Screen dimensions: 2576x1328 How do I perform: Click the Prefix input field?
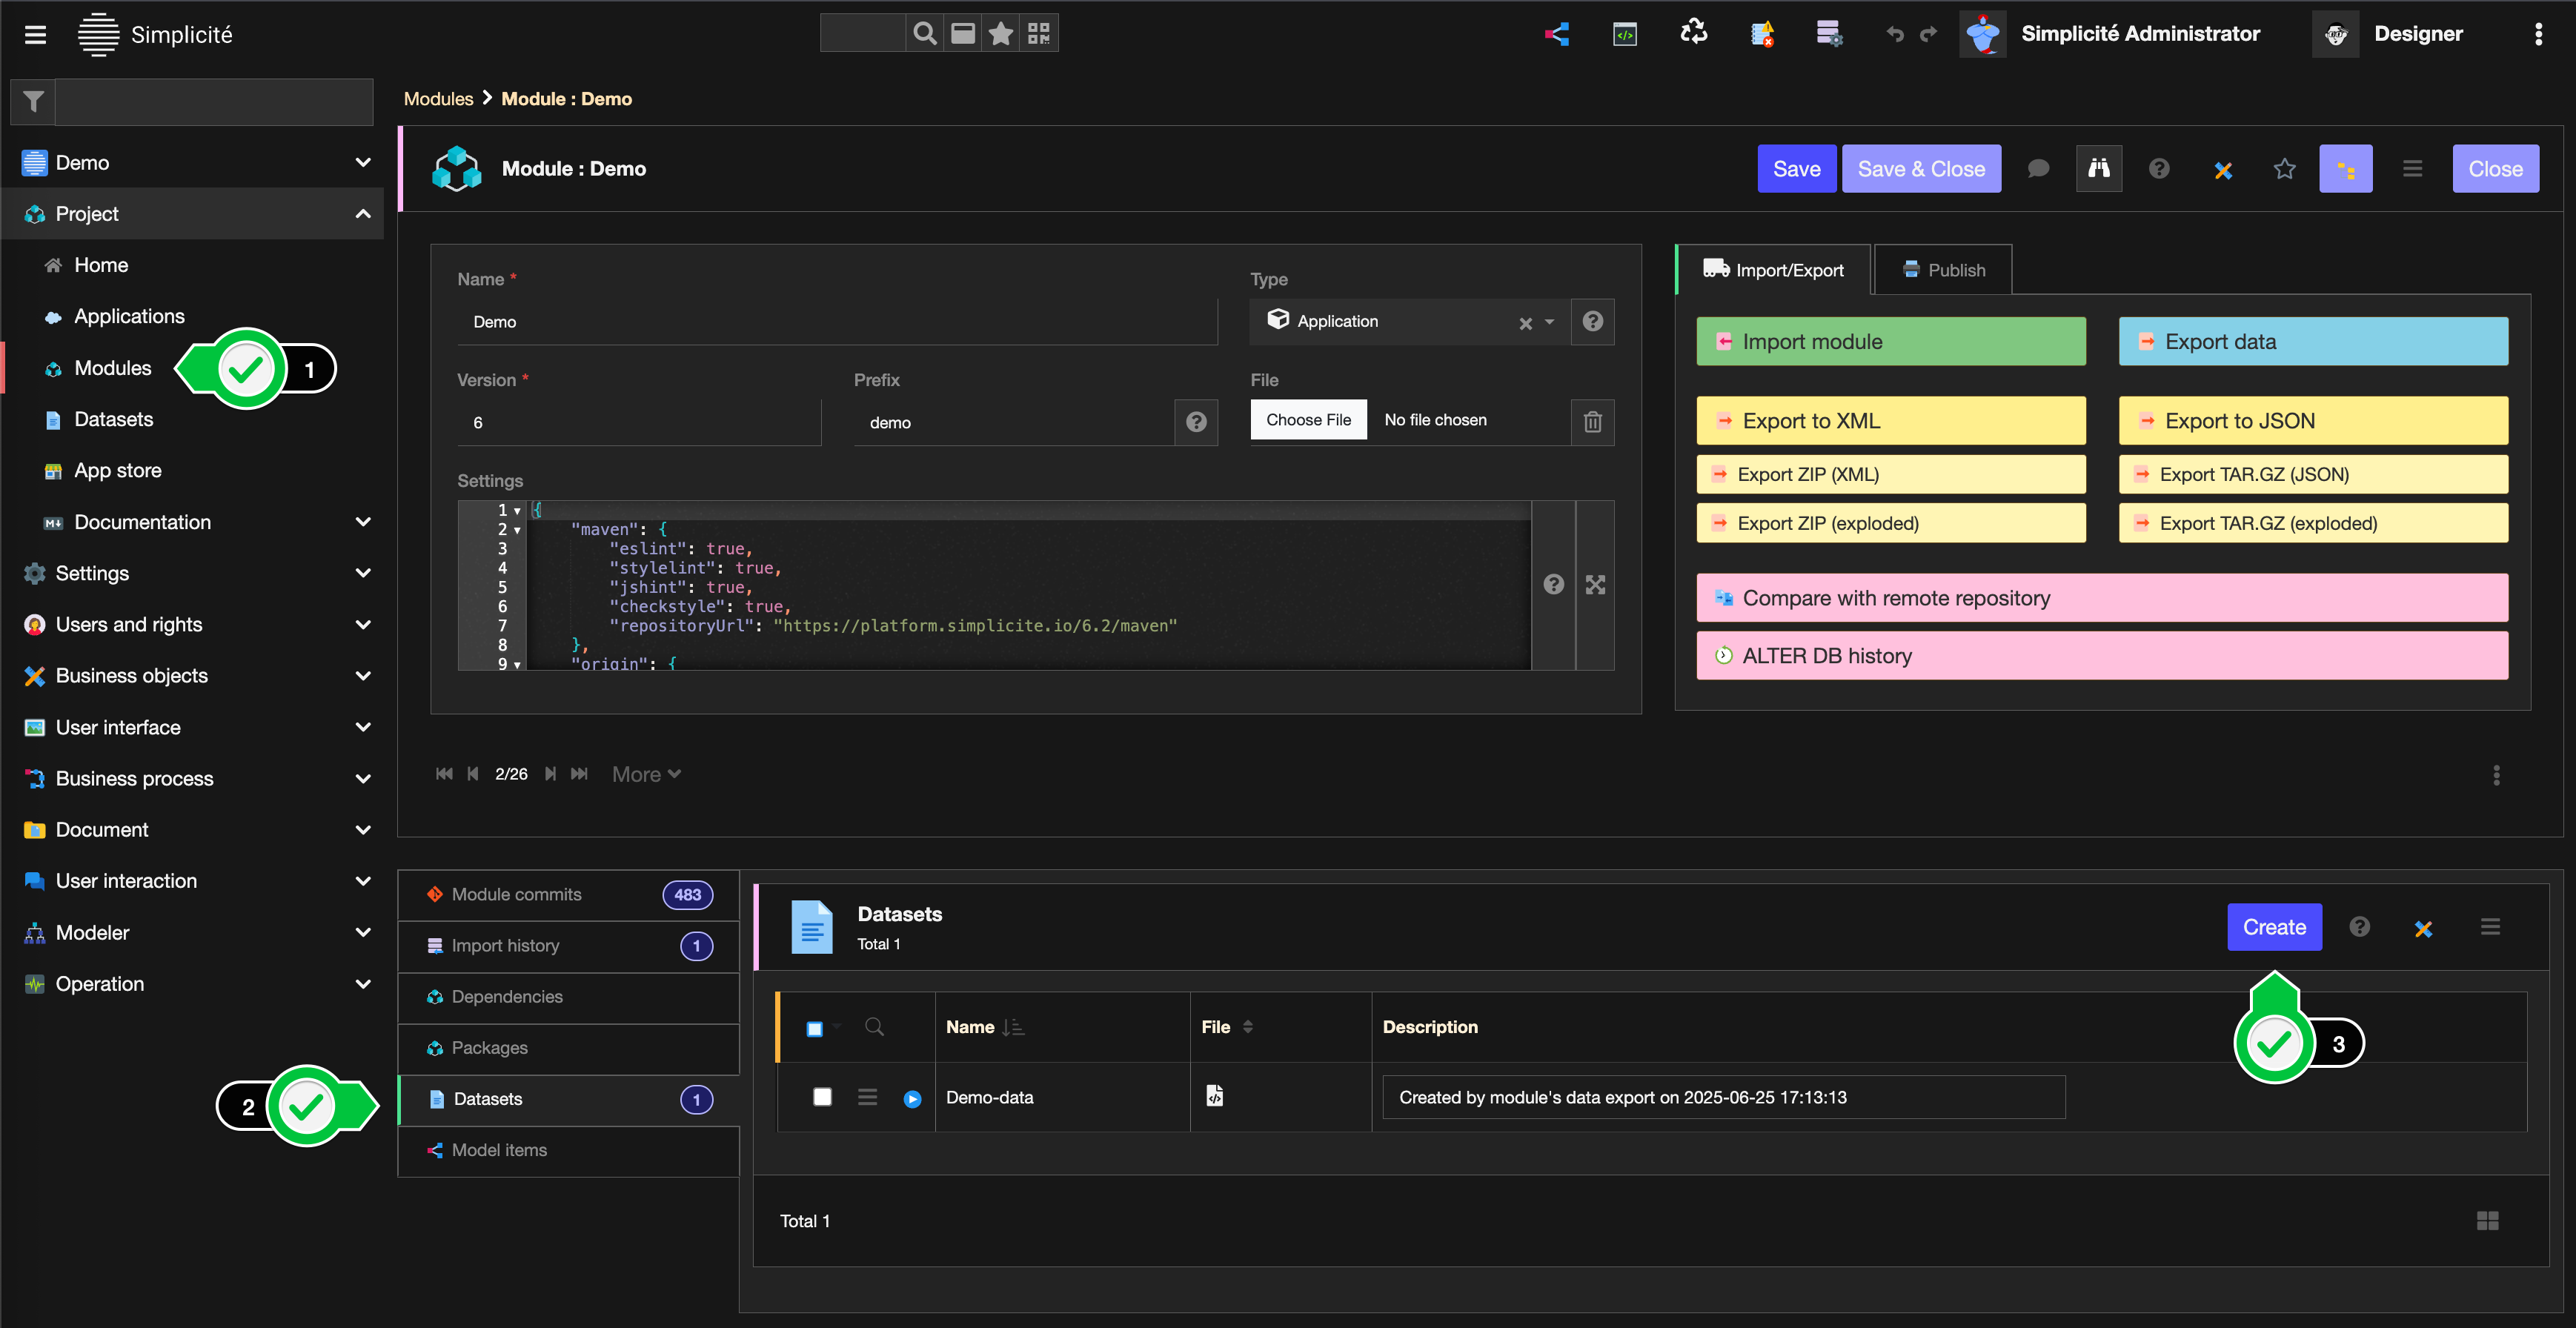pos(1013,422)
